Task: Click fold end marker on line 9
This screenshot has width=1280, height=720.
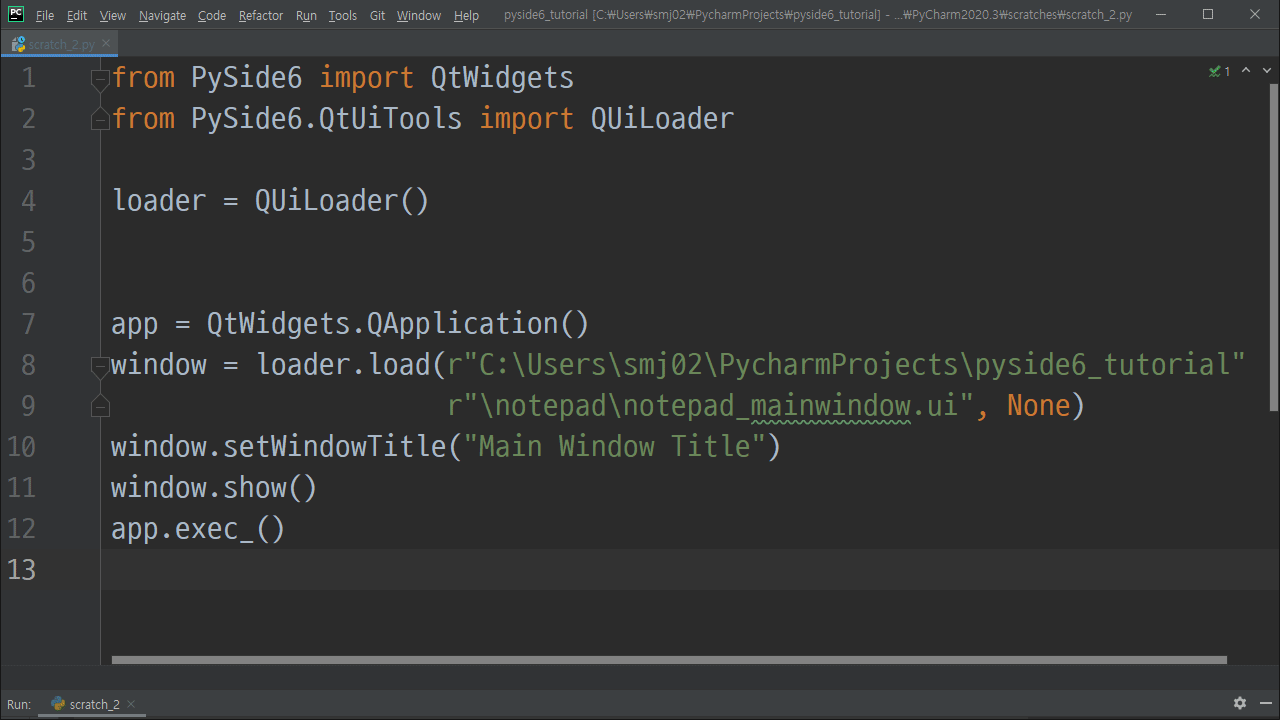Action: pyautogui.click(x=100, y=407)
